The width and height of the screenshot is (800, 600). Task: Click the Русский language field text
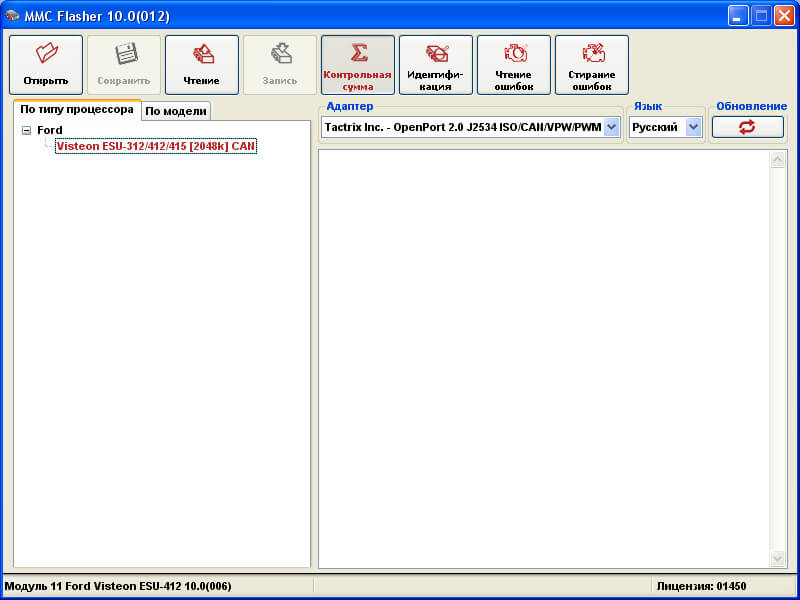655,127
